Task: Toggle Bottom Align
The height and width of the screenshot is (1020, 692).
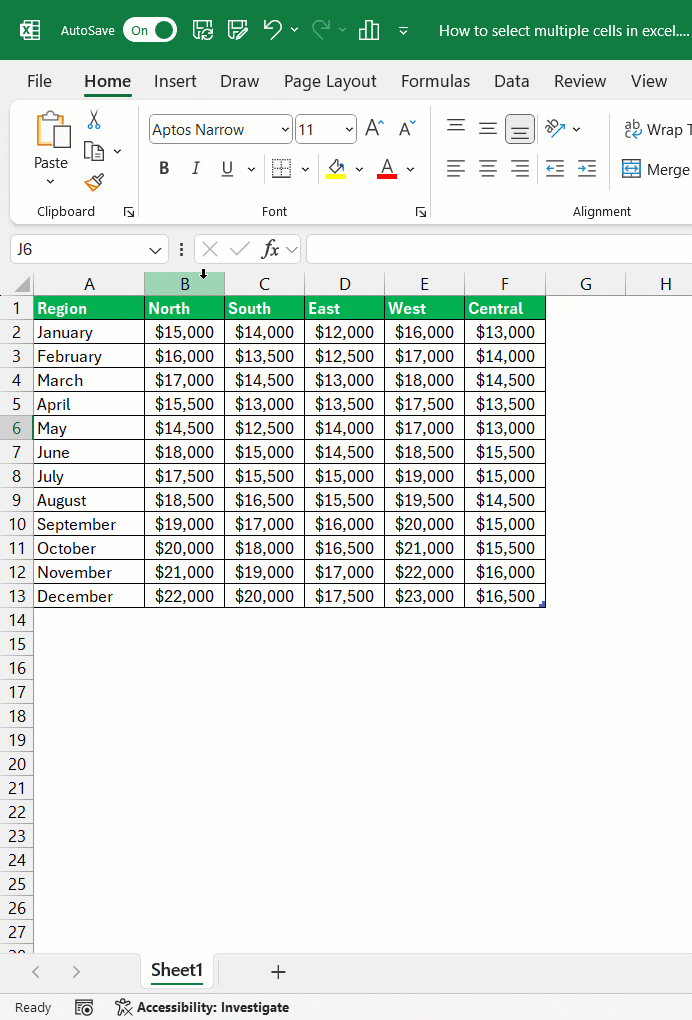Action: (x=520, y=129)
